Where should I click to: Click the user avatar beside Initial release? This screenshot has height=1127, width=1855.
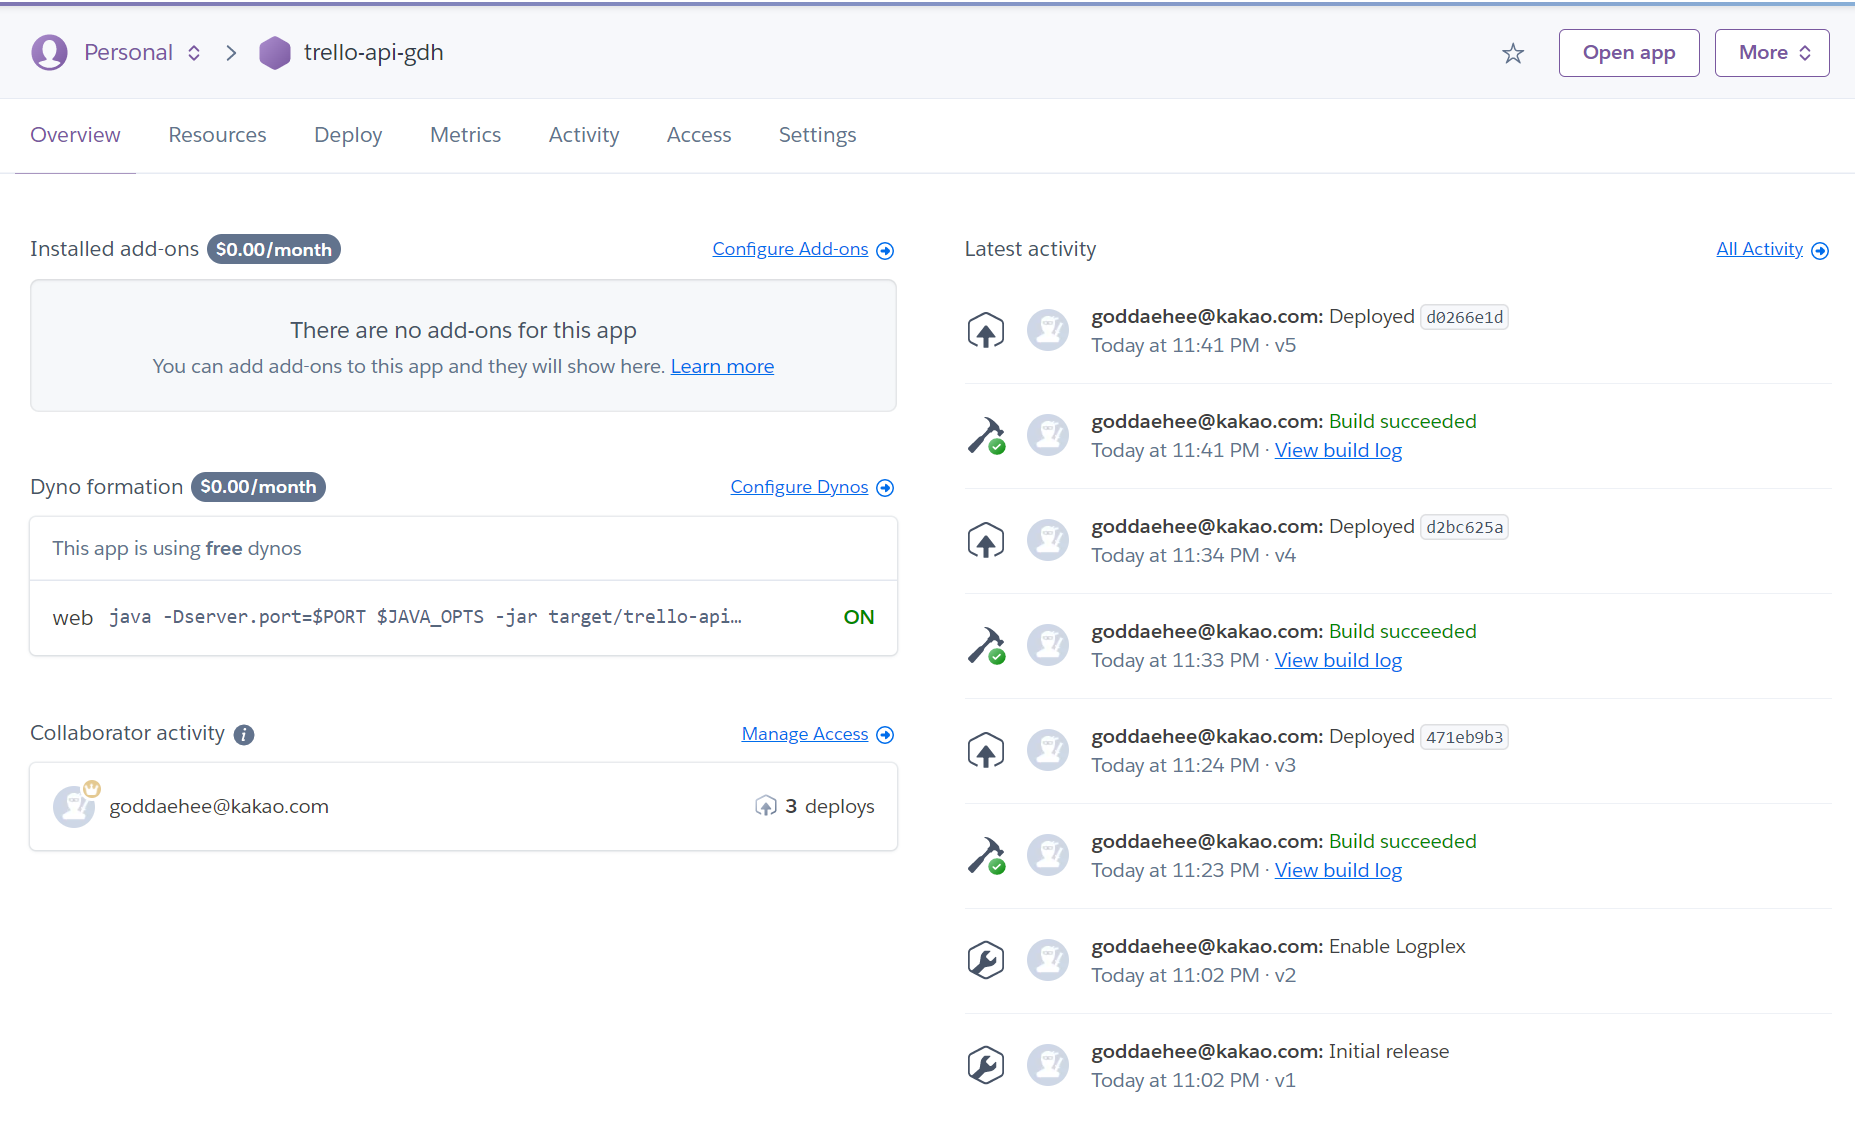[1048, 1065]
